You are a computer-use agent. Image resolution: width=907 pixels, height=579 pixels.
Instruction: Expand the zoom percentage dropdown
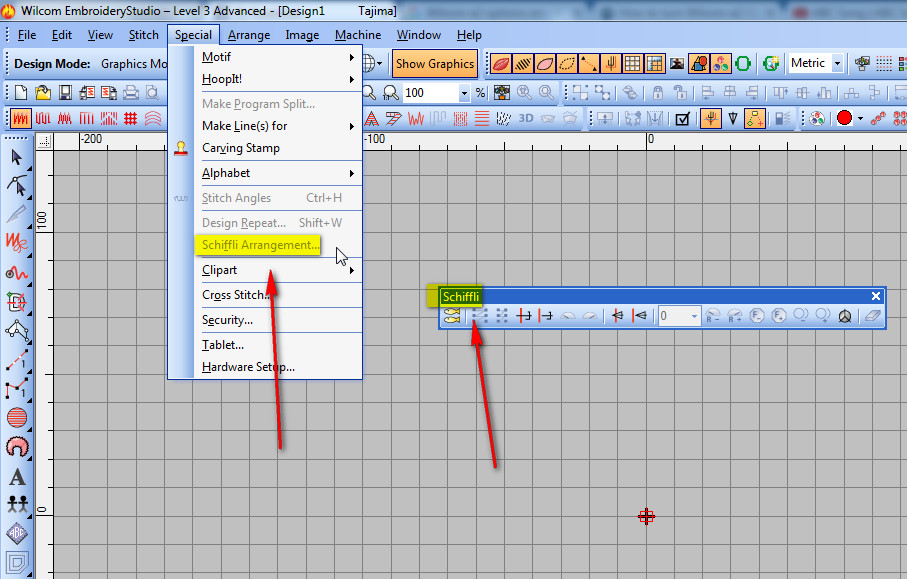coord(464,93)
